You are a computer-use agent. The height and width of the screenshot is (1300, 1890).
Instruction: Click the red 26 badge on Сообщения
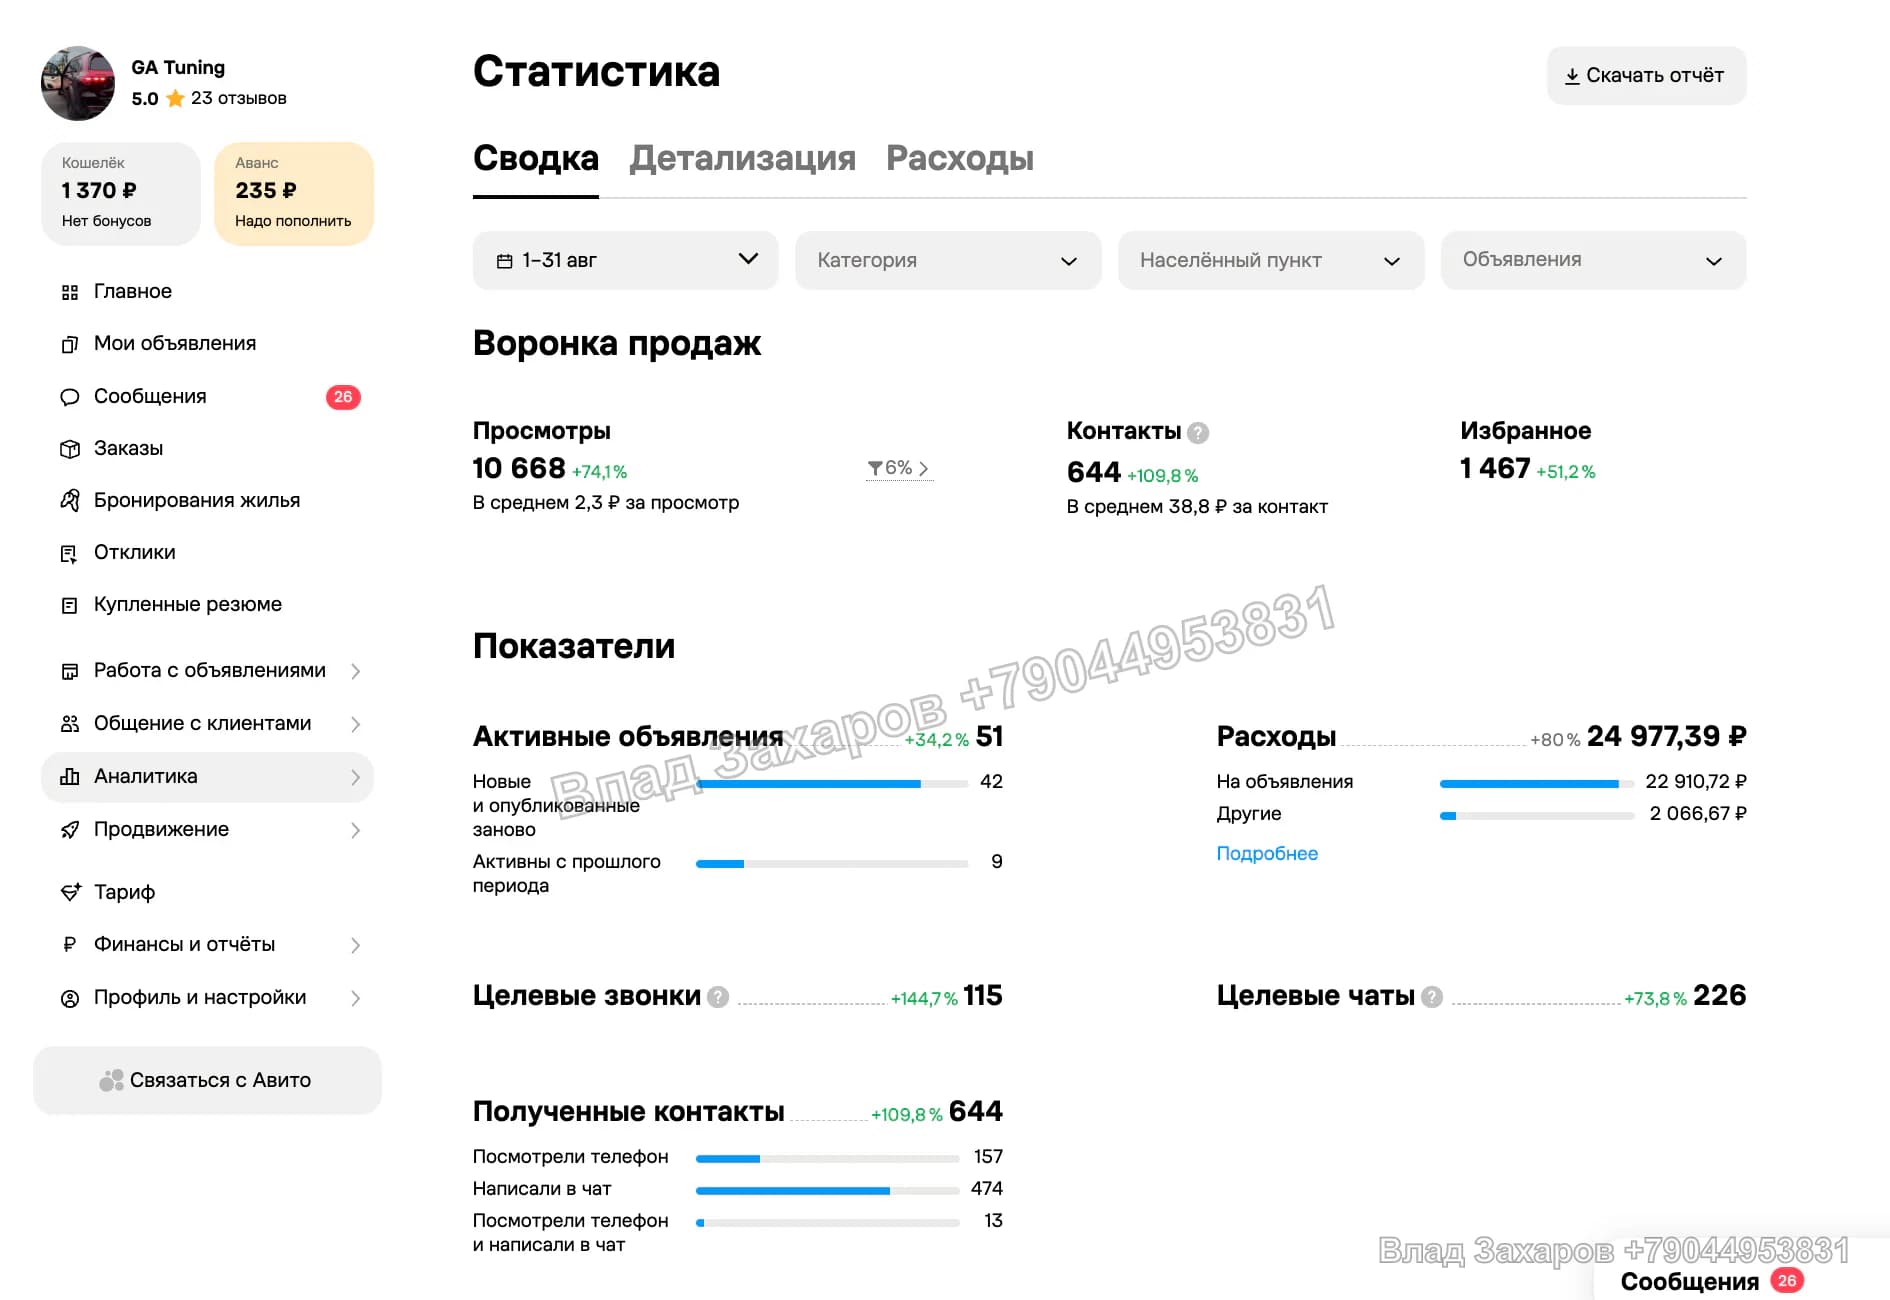tap(343, 397)
